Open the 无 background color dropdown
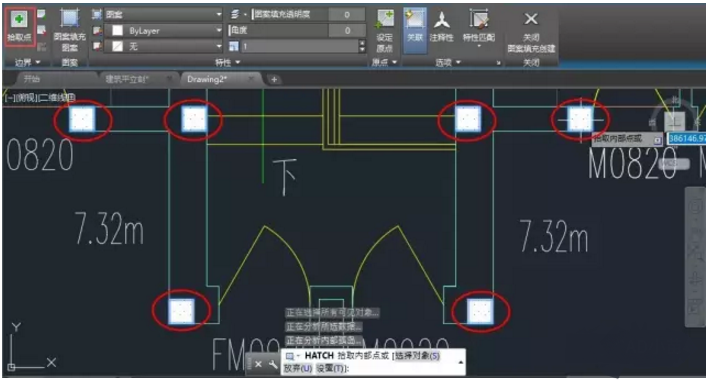Viewport: 708px width, 380px height. pyautogui.click(x=164, y=46)
